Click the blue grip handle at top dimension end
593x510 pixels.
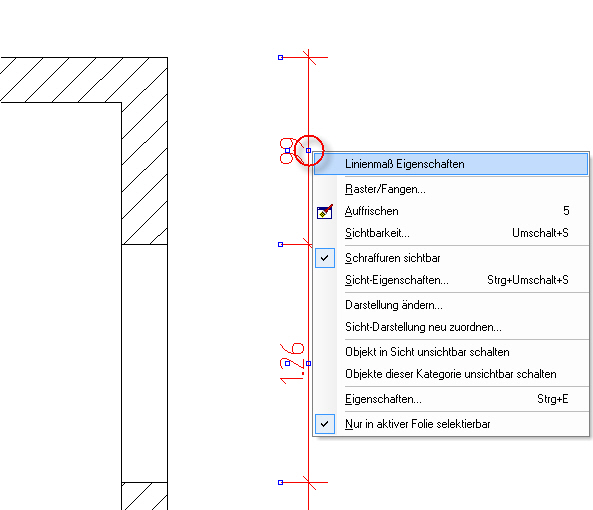(280, 57)
